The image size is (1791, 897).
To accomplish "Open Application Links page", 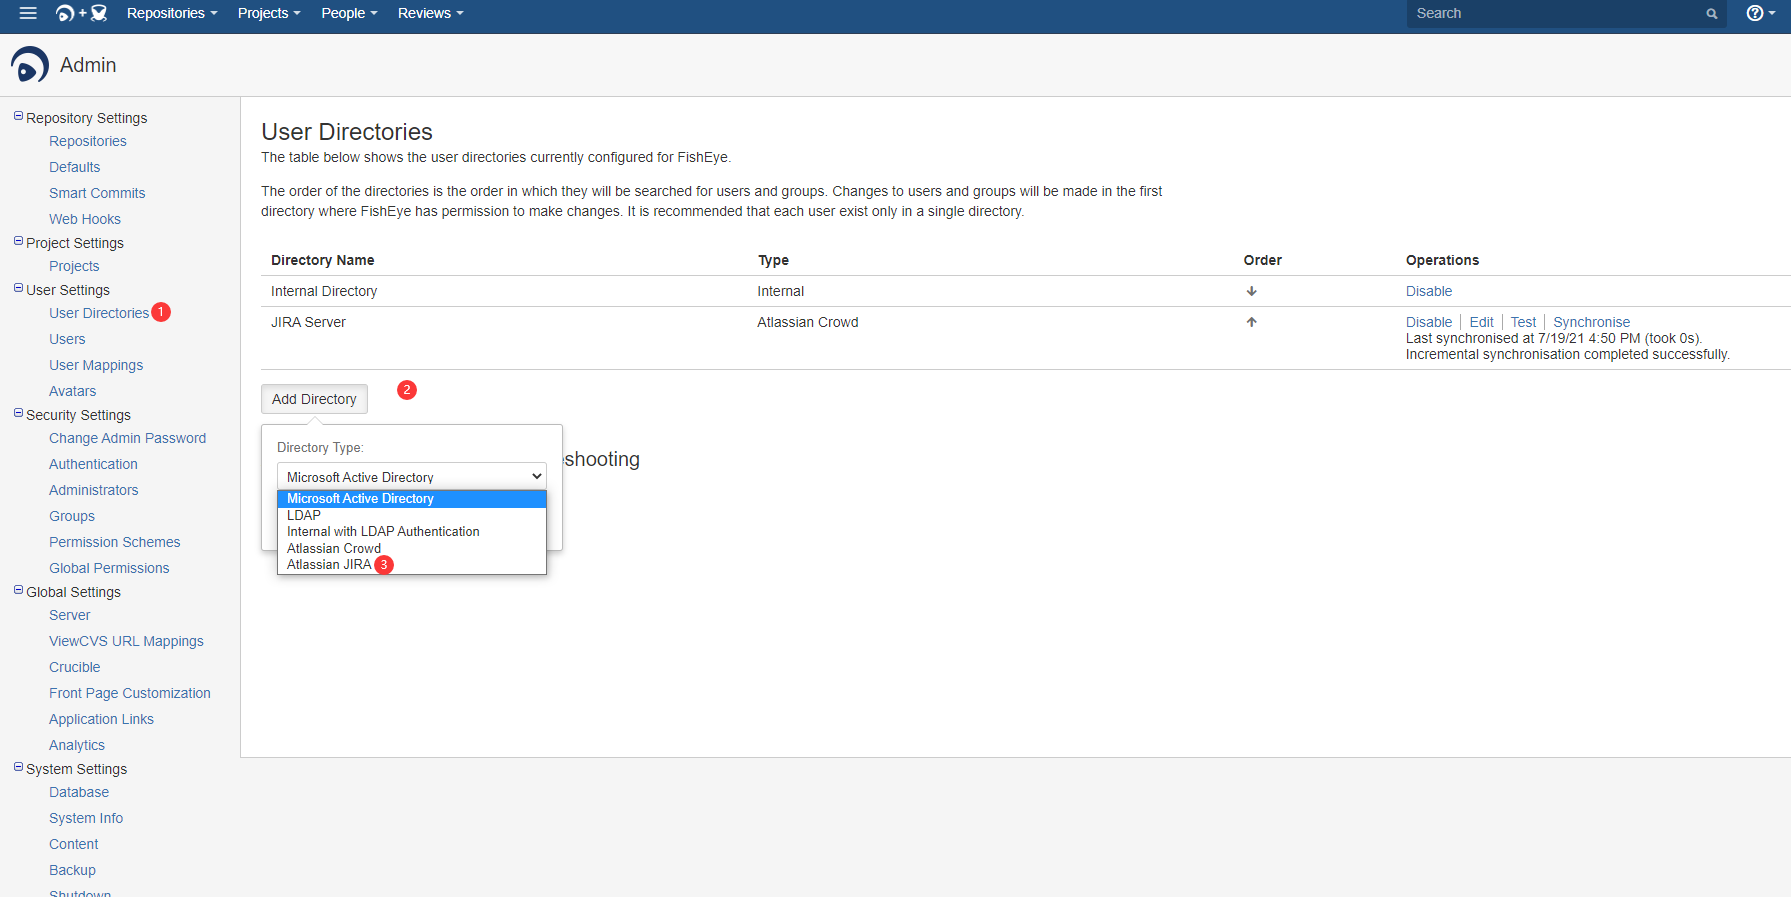I will click(x=101, y=719).
